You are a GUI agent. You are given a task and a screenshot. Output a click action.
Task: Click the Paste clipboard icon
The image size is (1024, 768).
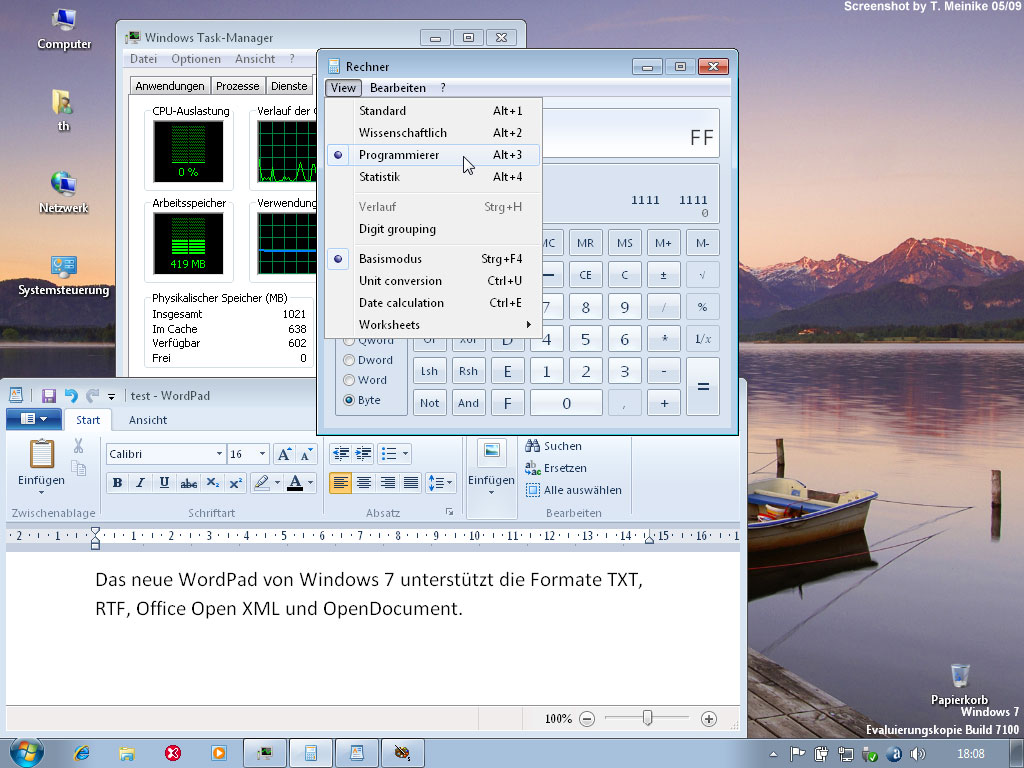[41, 453]
